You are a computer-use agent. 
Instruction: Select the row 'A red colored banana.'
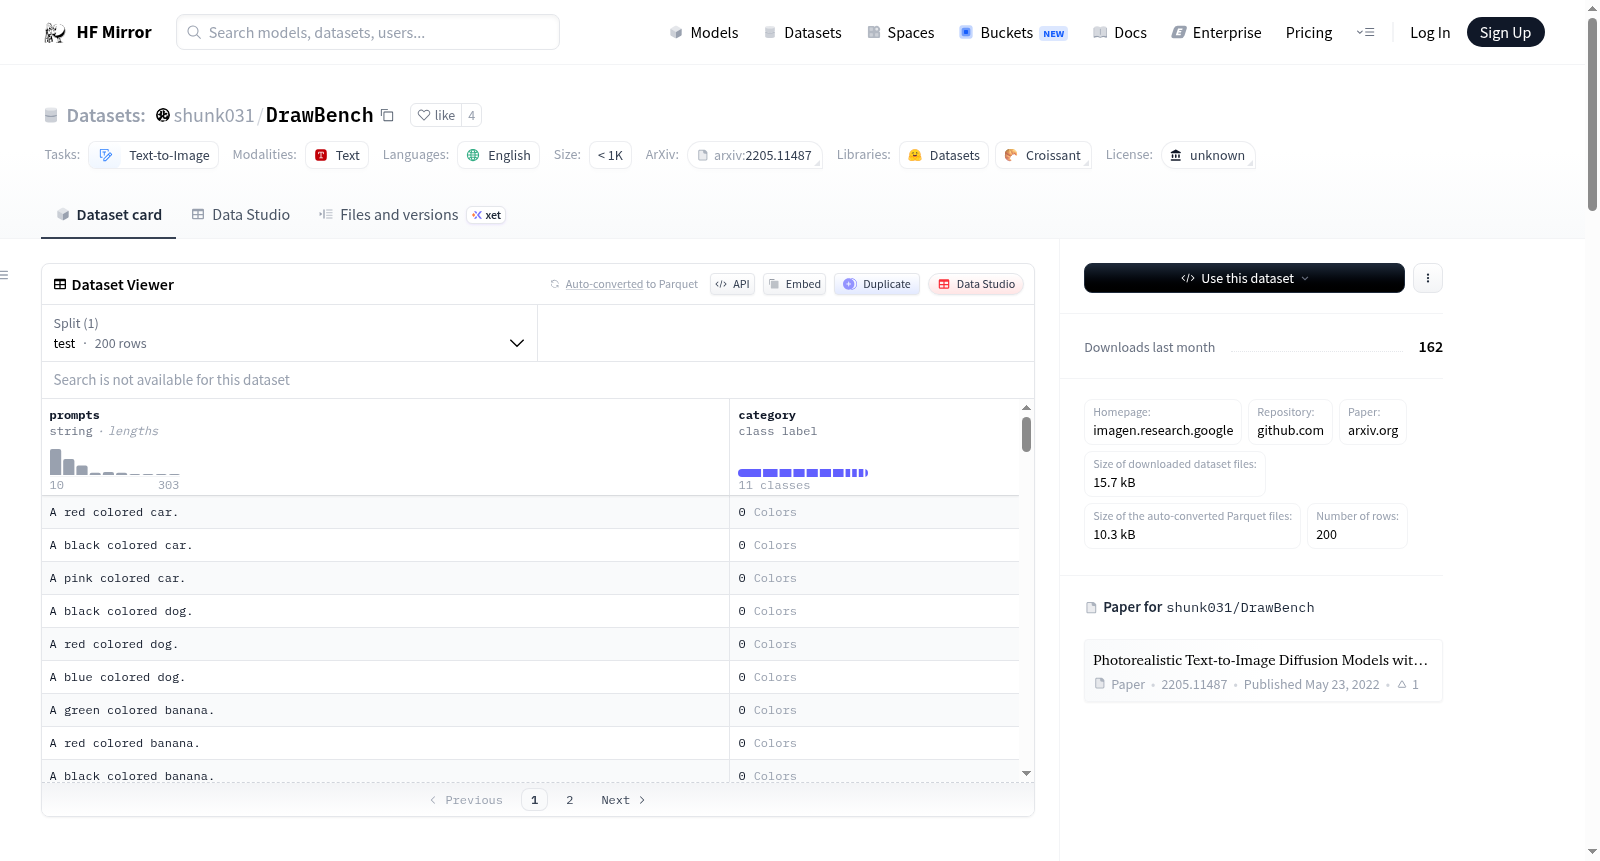(x=530, y=743)
